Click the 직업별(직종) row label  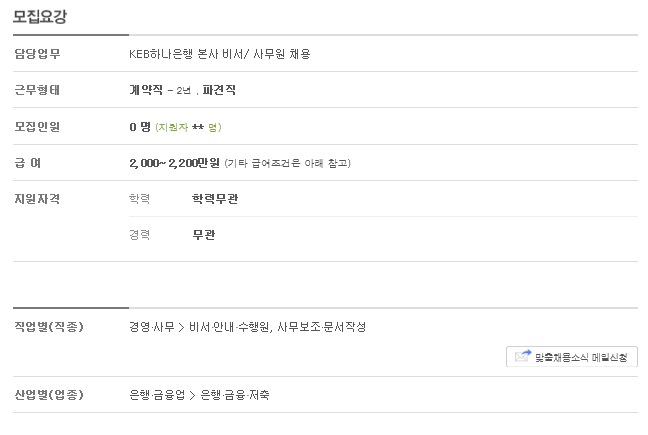48,327
